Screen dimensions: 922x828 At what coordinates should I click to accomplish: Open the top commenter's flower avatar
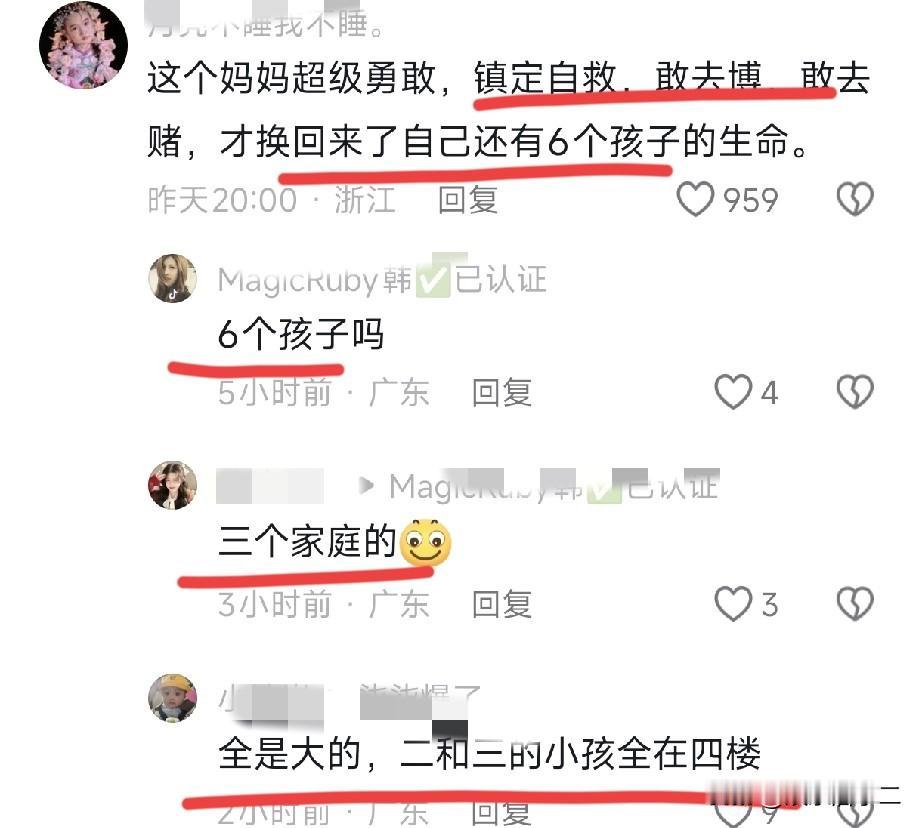83,45
